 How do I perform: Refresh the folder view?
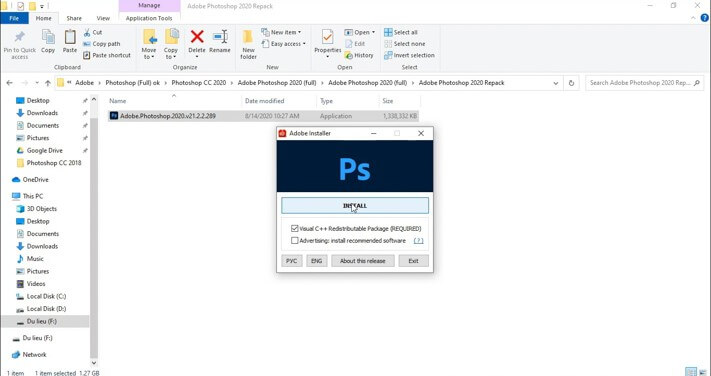coord(571,83)
